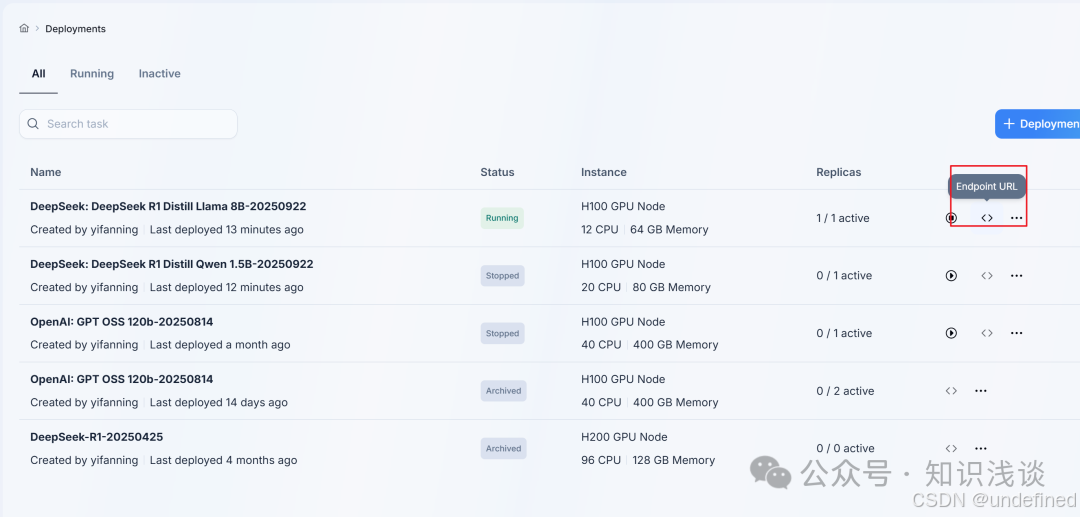Open more options for archived GPT OSS 120b
The height and width of the screenshot is (517, 1080).
(x=981, y=390)
